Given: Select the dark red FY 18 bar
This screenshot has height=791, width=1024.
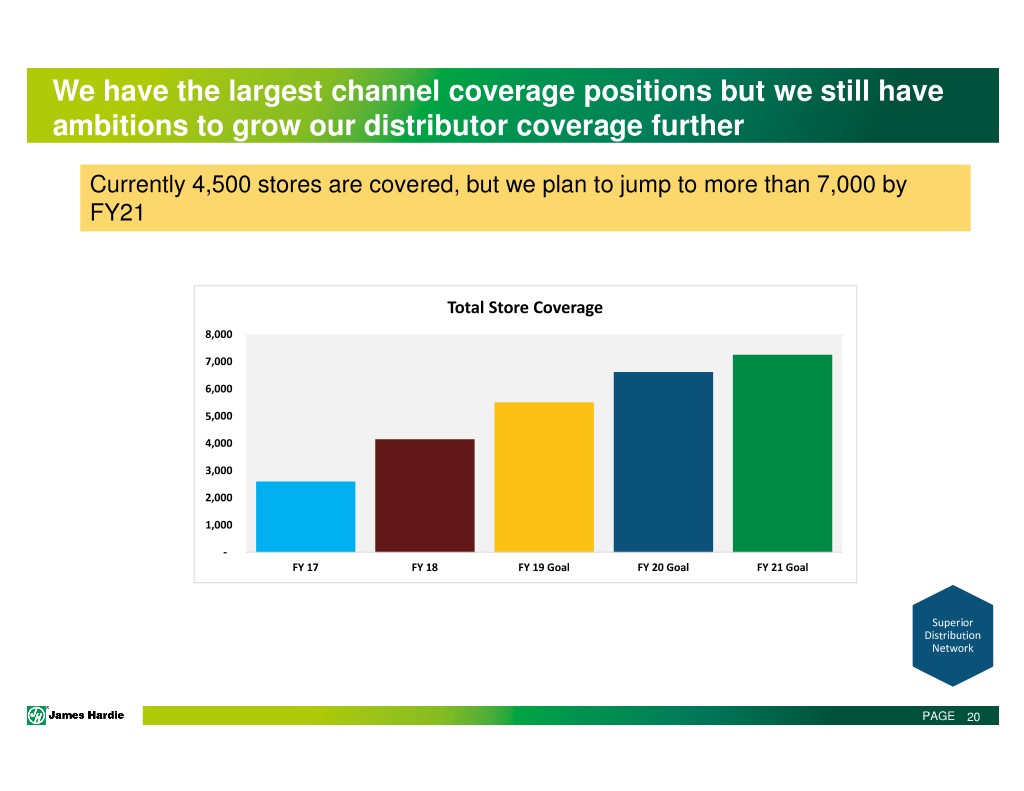Looking at the screenshot, I should 424,495.
